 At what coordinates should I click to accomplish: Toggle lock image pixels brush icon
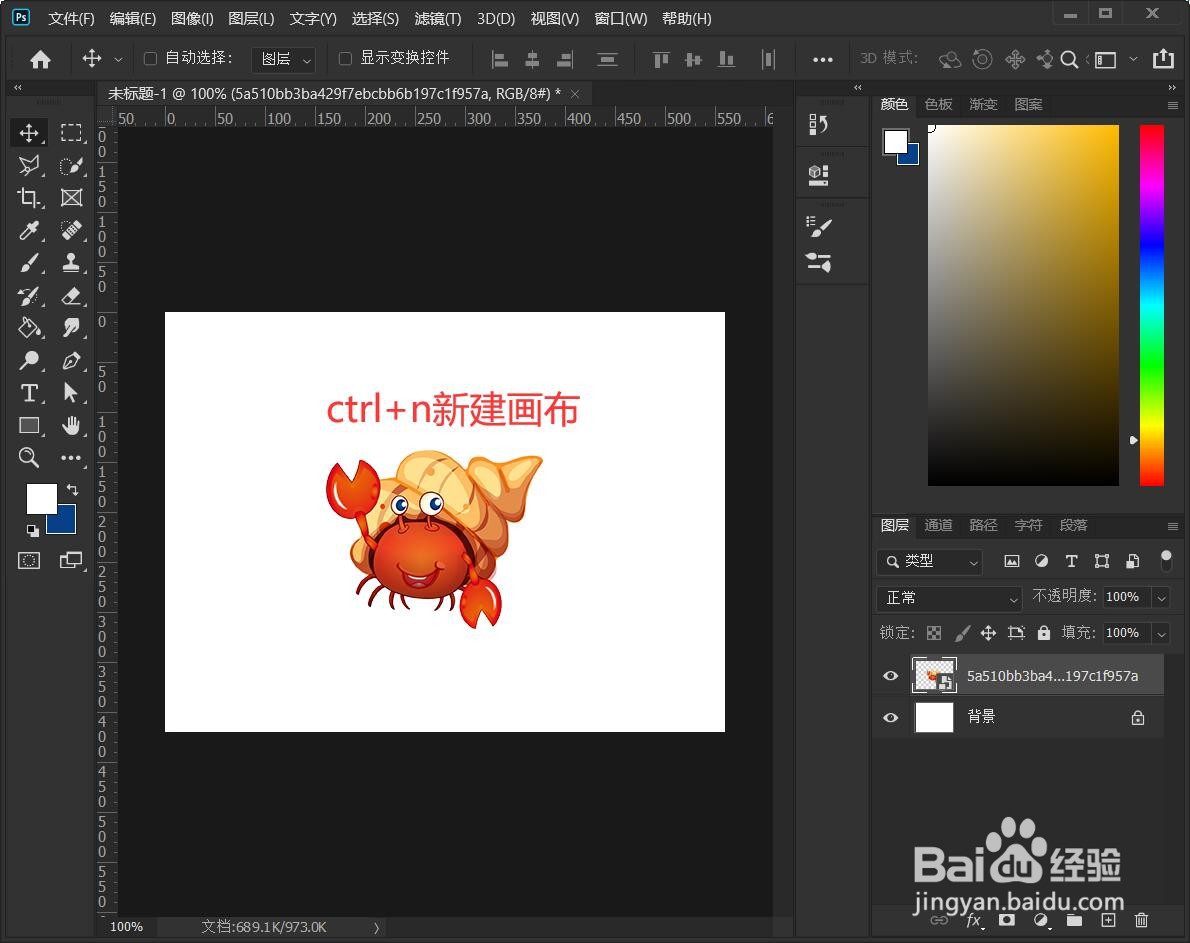[962, 633]
